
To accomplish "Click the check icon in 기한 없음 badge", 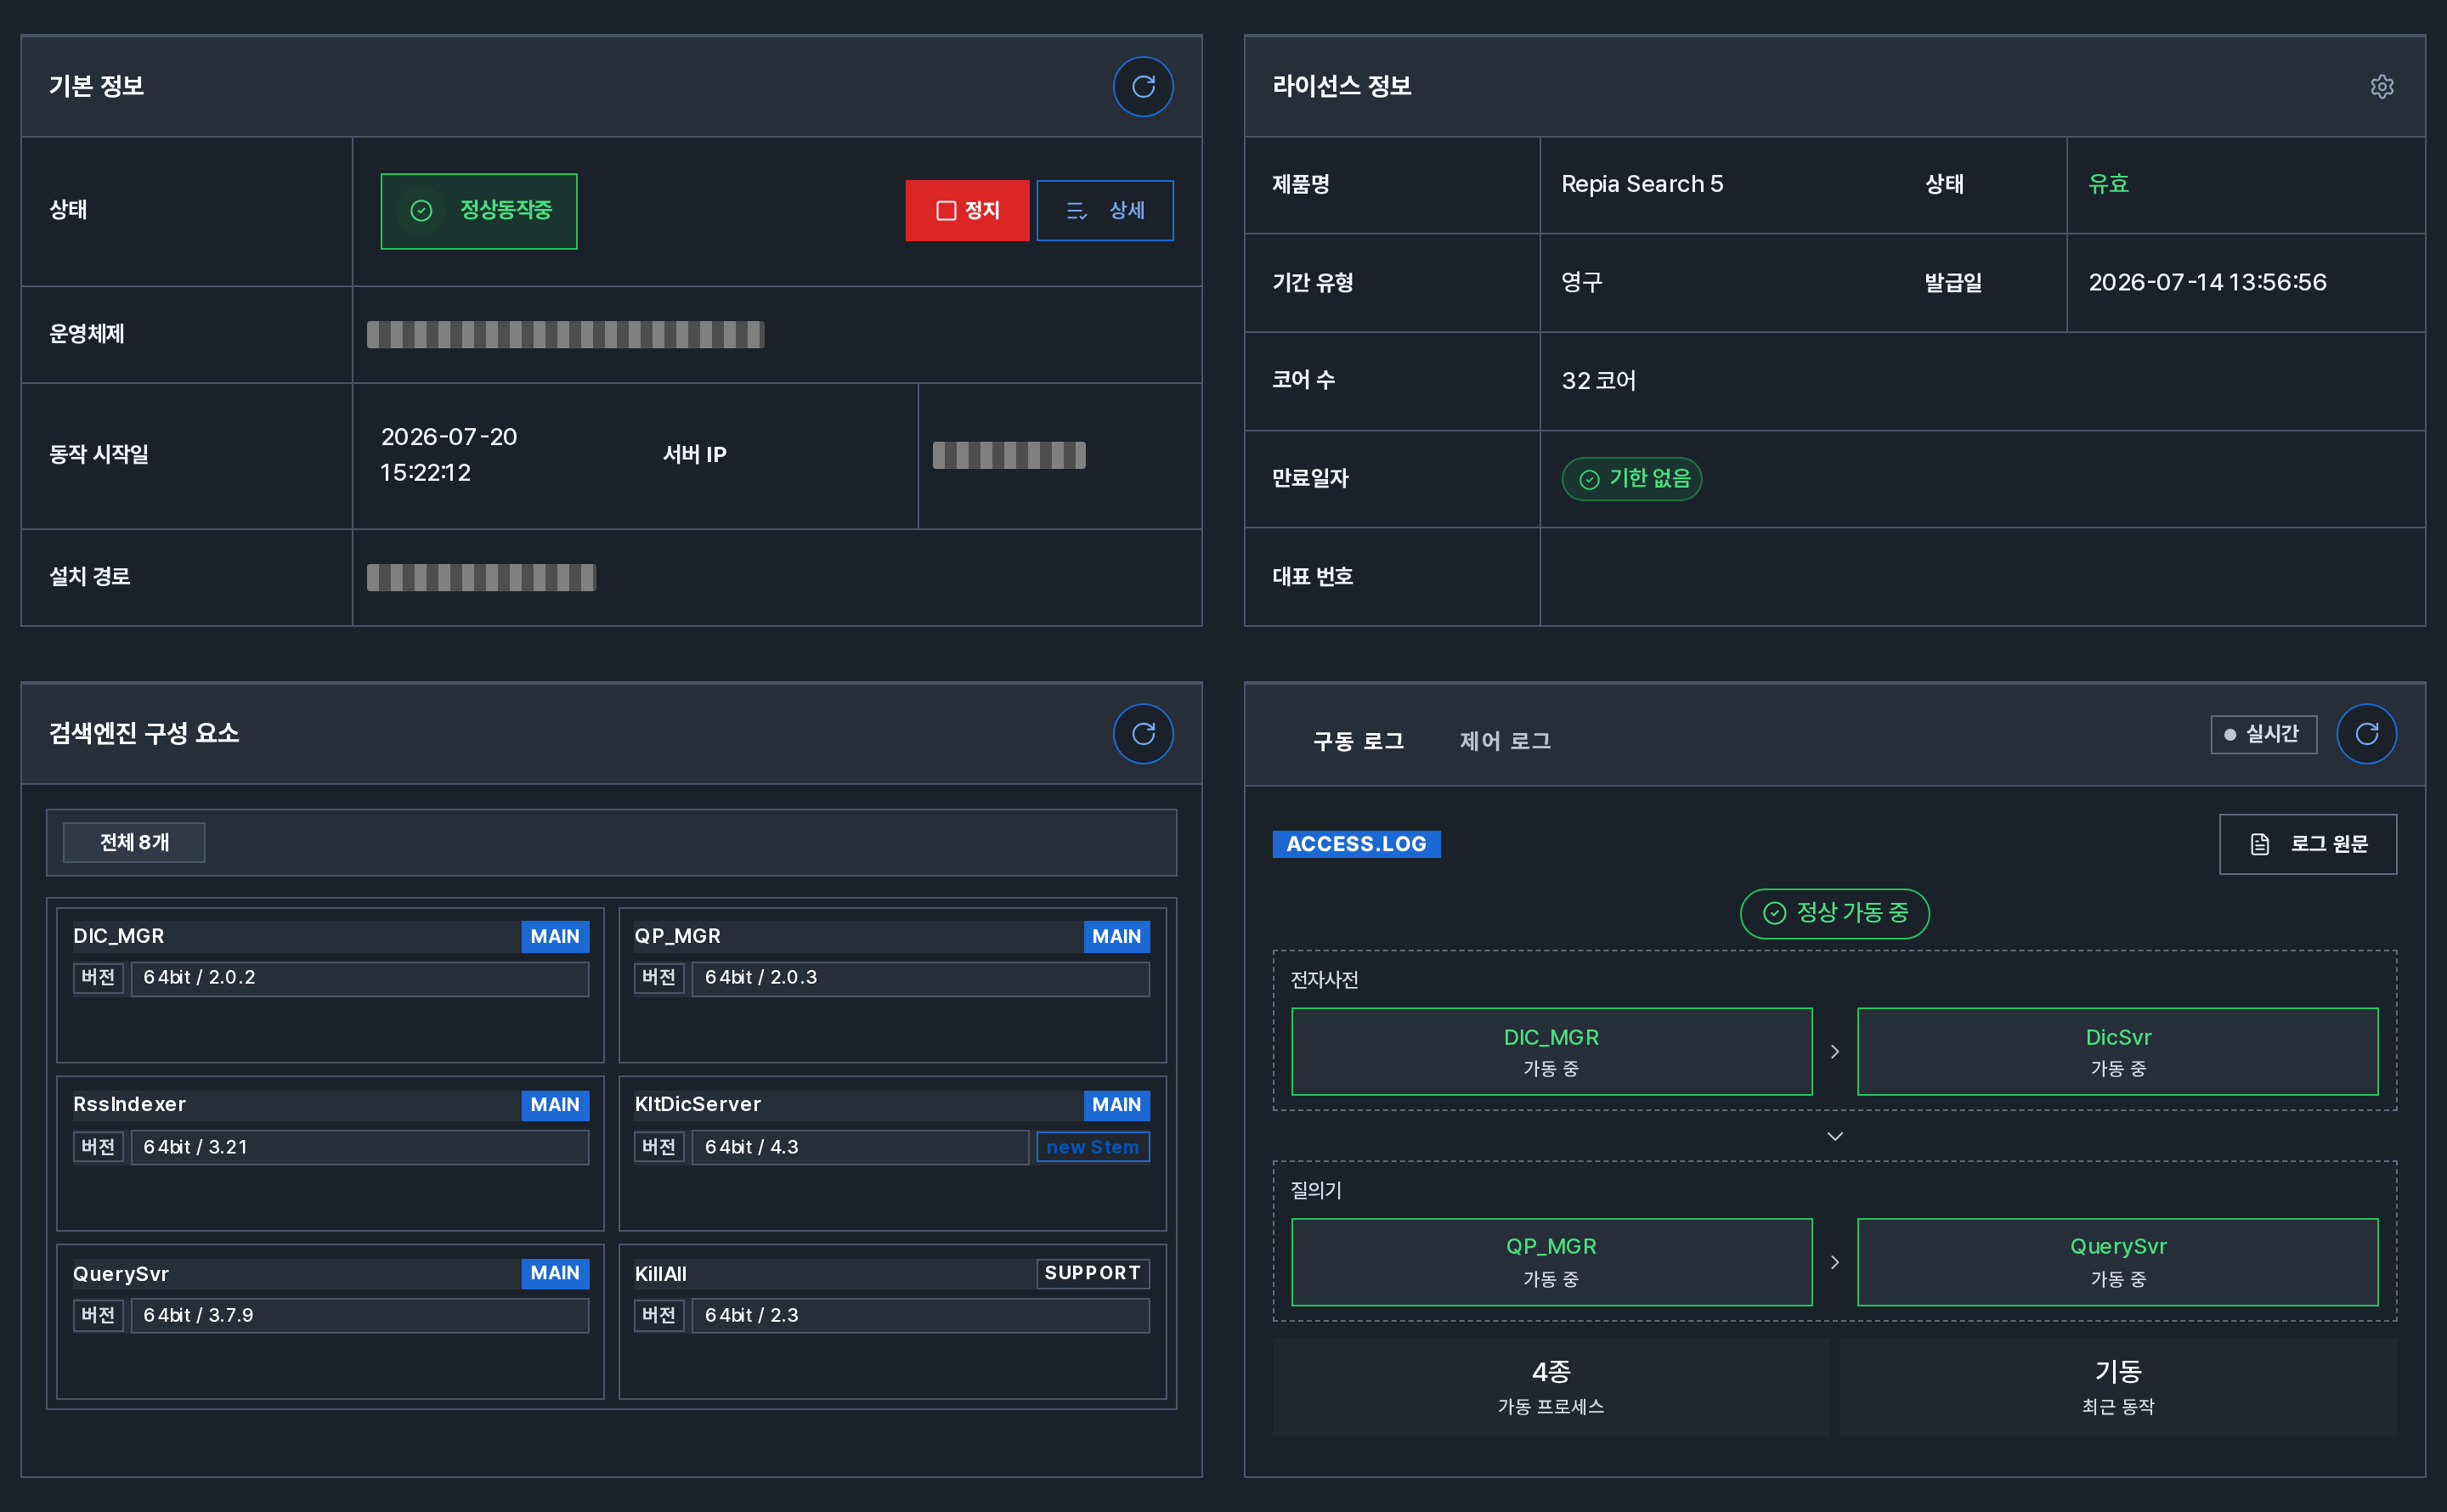I will click(x=1589, y=480).
